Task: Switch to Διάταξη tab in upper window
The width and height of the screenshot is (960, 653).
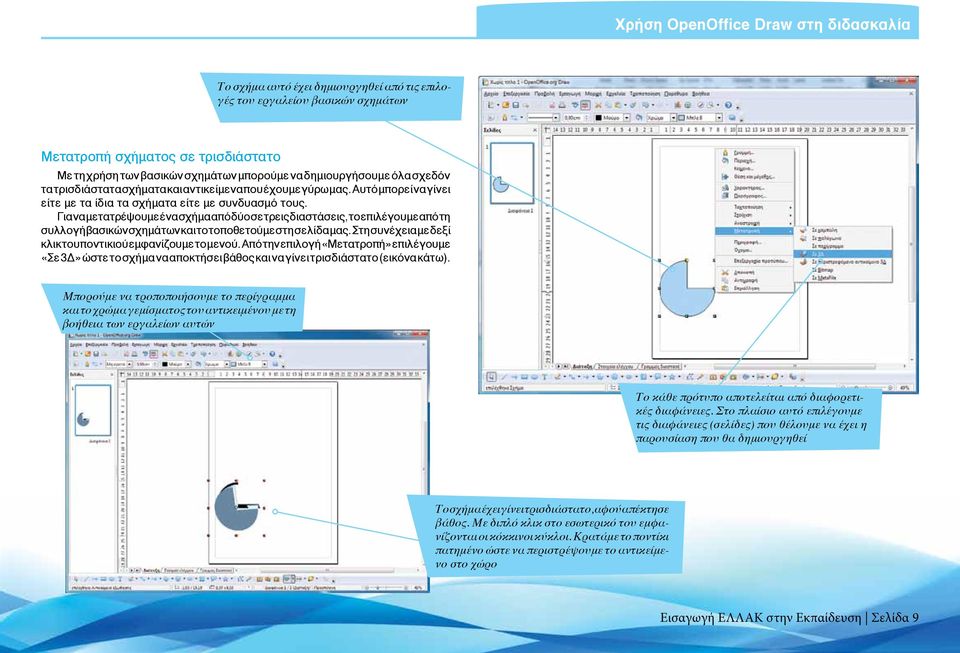Action: point(582,367)
